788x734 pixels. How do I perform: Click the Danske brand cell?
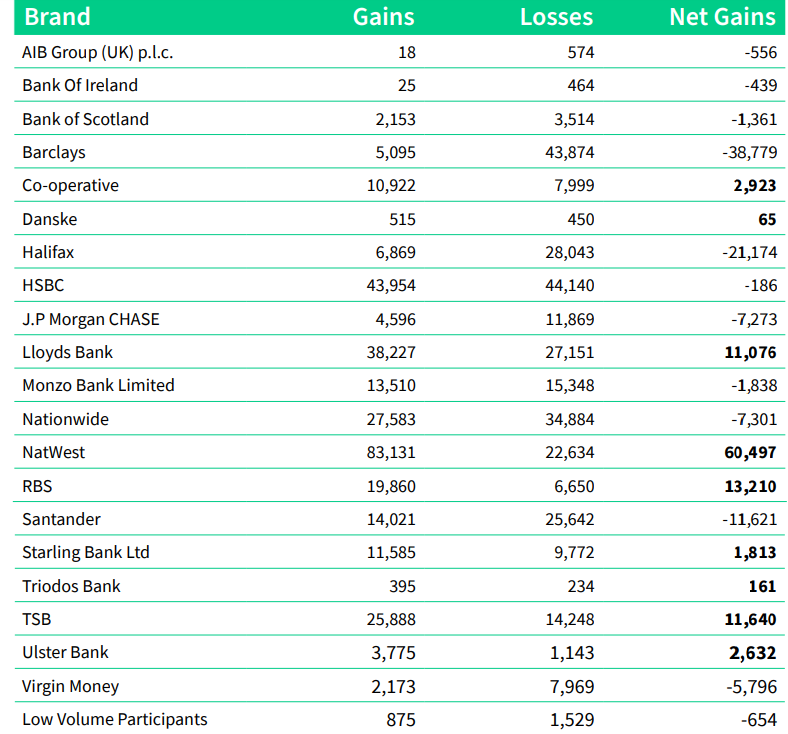[49, 219]
